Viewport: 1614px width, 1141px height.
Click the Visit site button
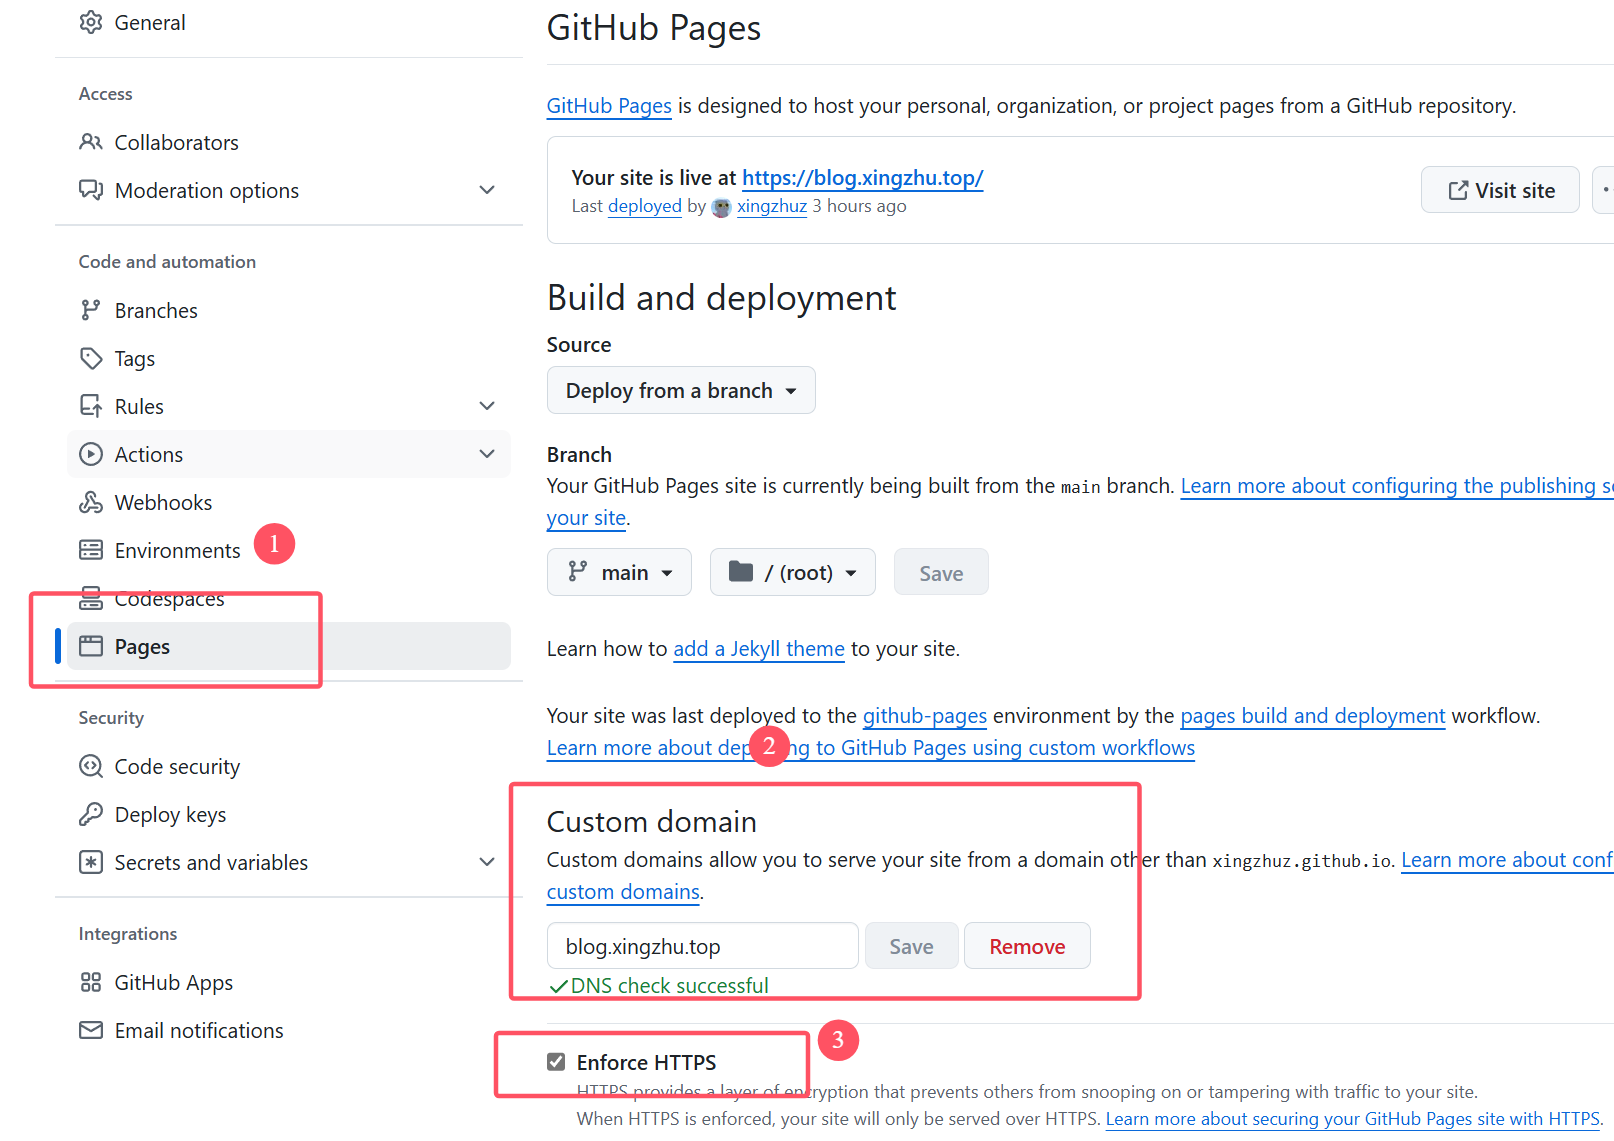point(1500,190)
